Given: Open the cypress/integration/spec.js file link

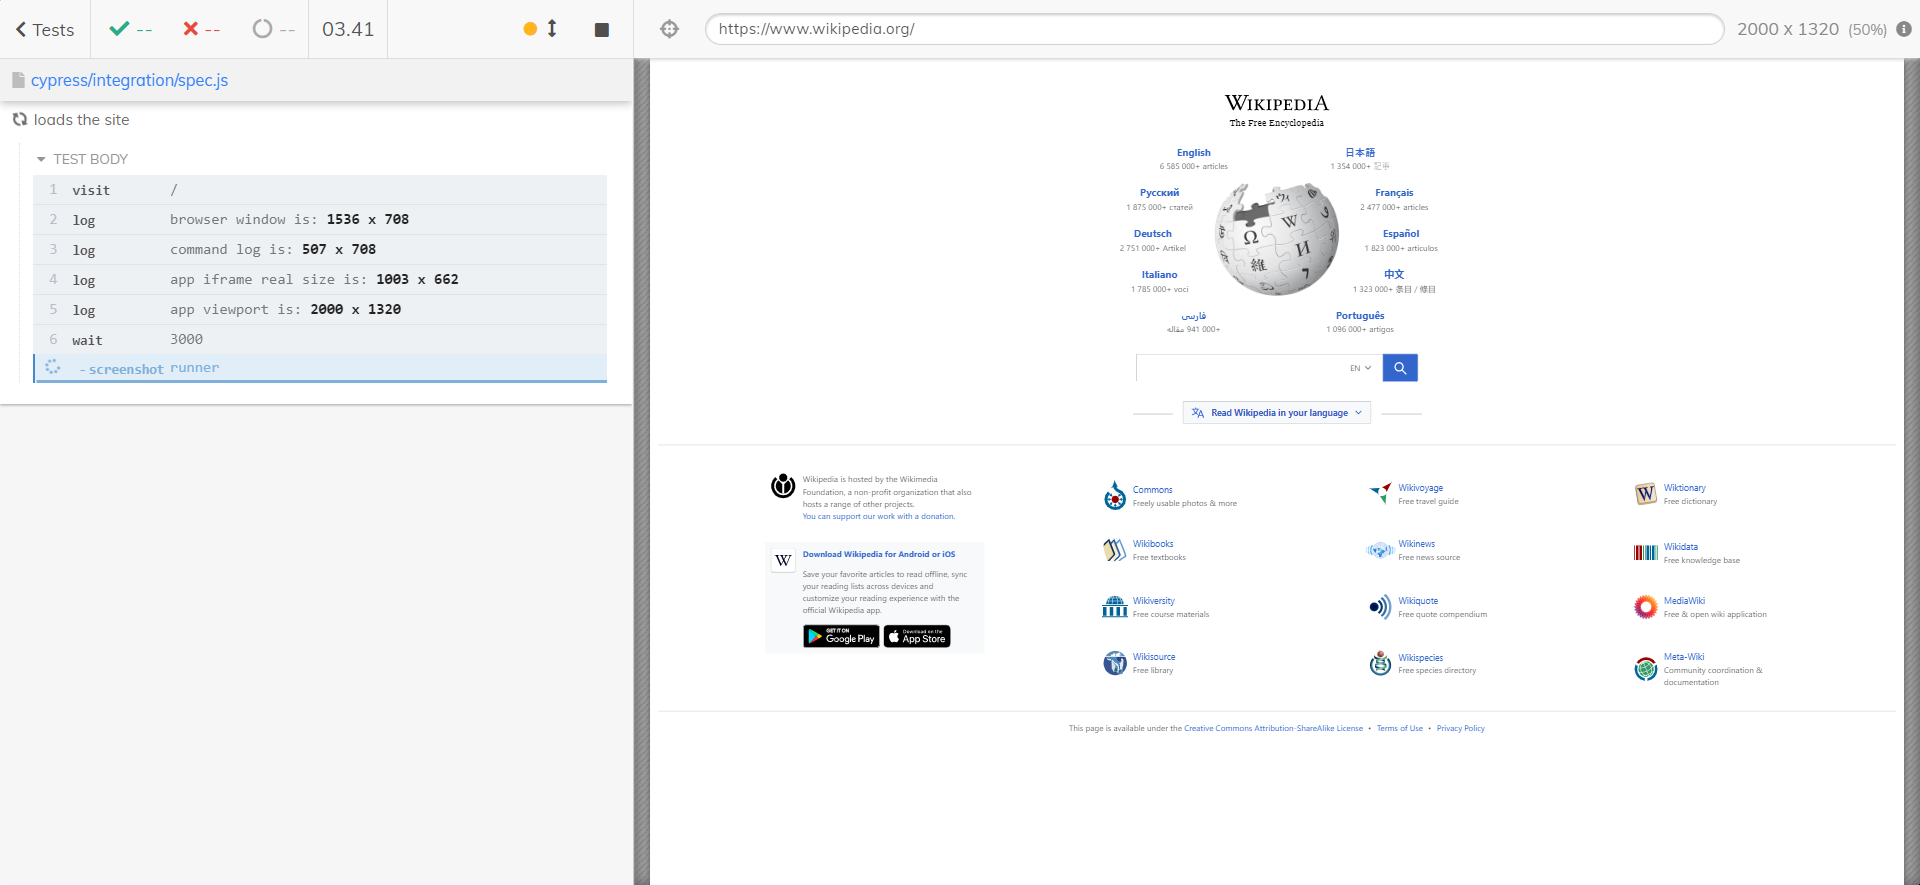Looking at the screenshot, I should point(129,80).
